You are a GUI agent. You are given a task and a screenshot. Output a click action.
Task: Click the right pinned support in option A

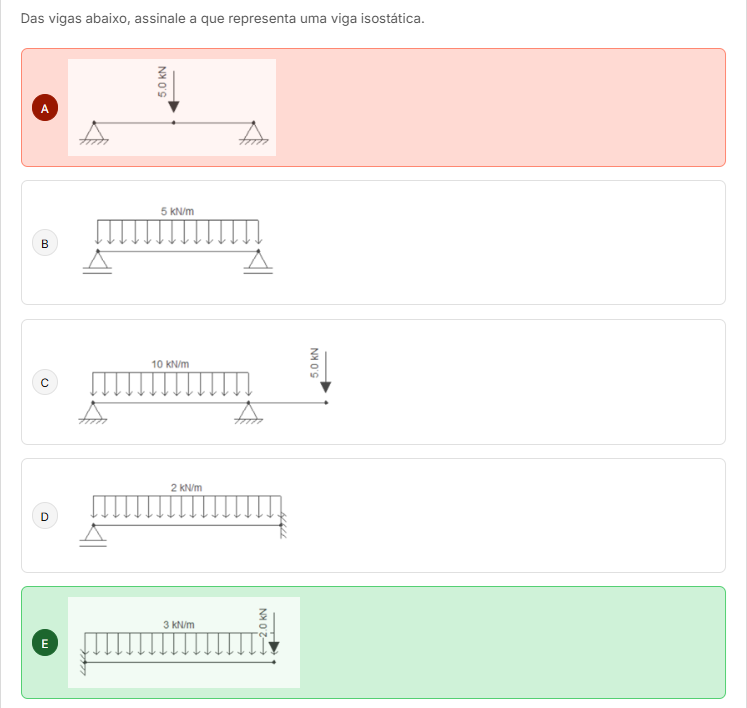(255, 133)
